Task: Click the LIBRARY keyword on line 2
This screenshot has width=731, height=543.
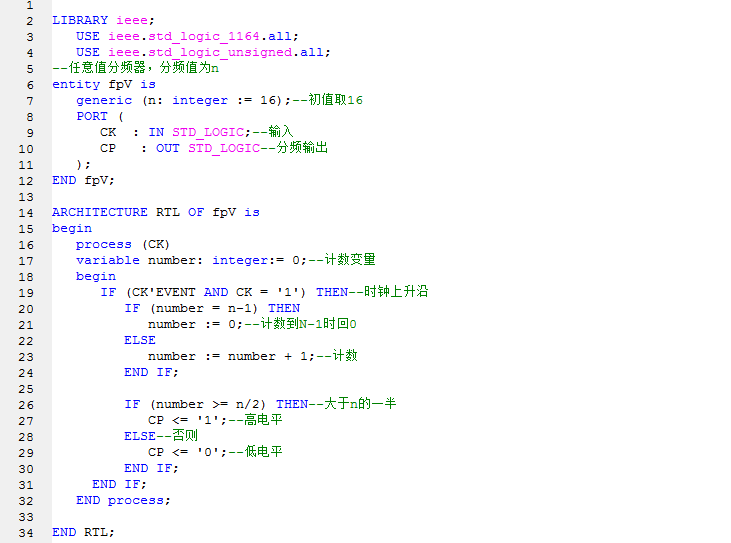Action: coord(80,20)
